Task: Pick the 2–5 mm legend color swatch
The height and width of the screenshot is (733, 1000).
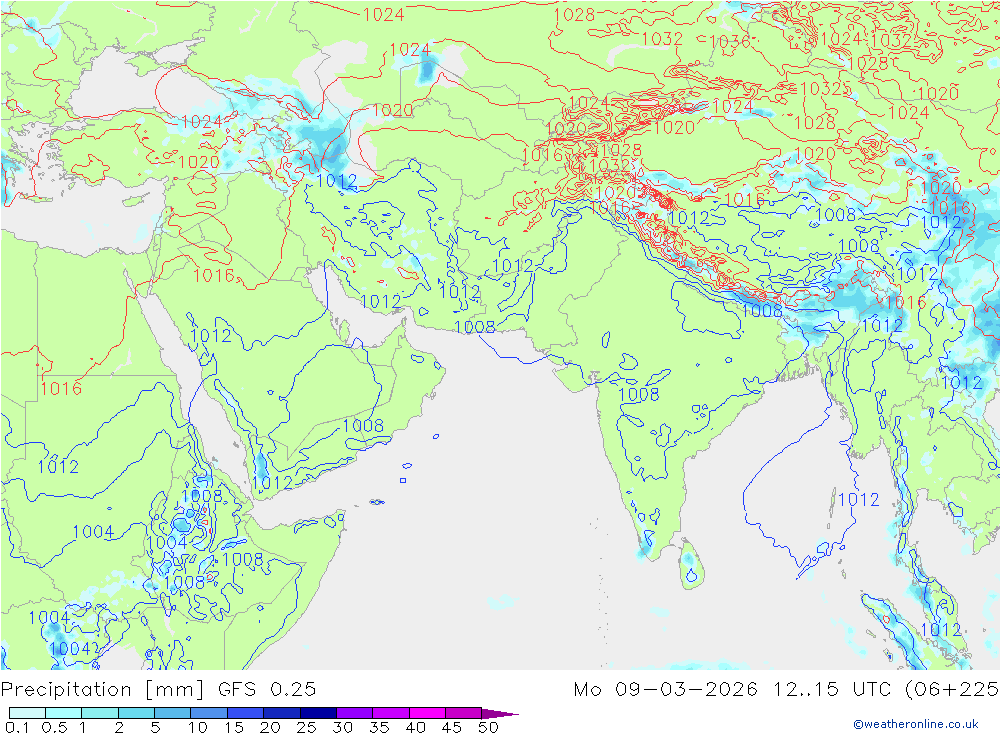Action: click(136, 713)
